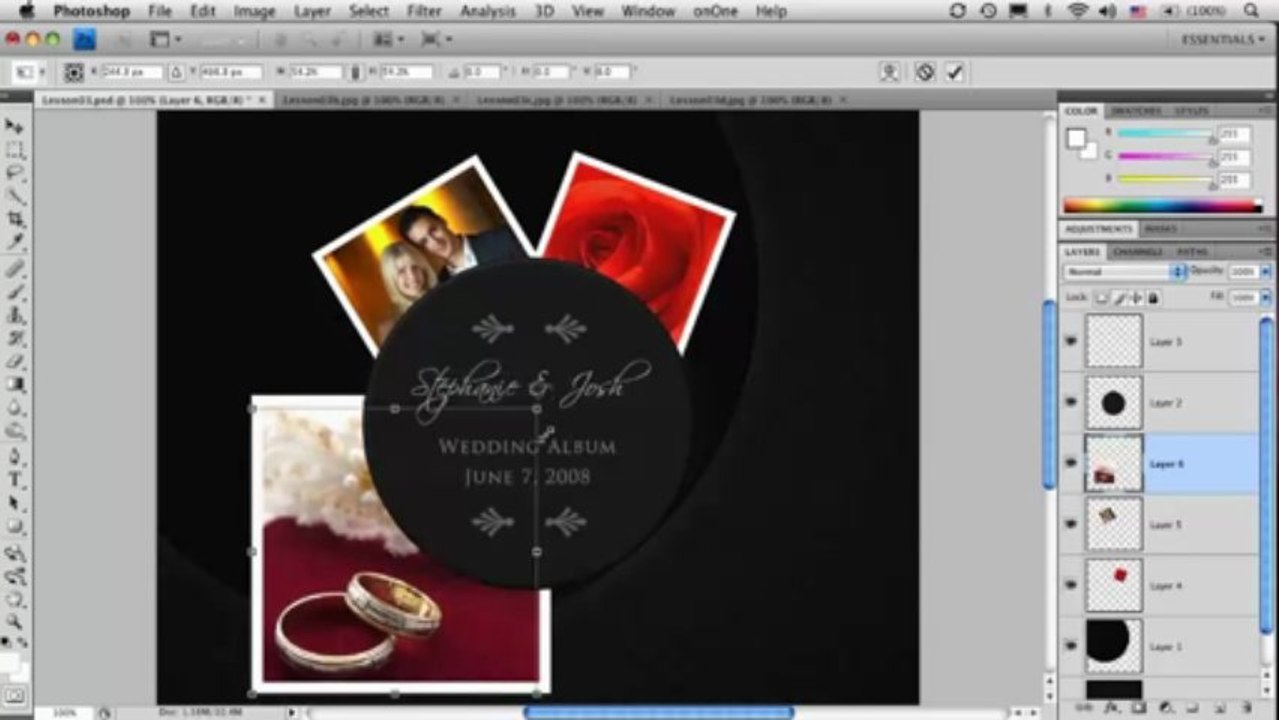1279x720 pixels.
Task: Select the Blur tool
Action: point(15,408)
